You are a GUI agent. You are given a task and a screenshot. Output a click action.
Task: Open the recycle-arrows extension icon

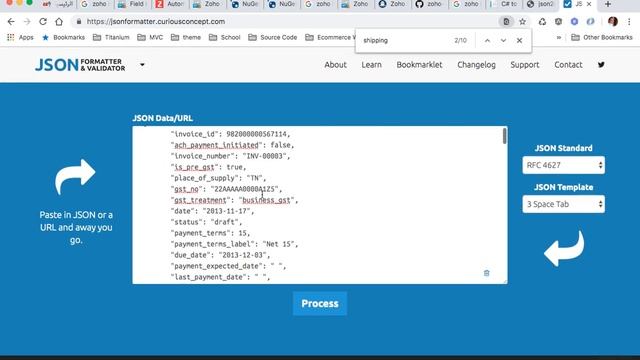pos(542,22)
